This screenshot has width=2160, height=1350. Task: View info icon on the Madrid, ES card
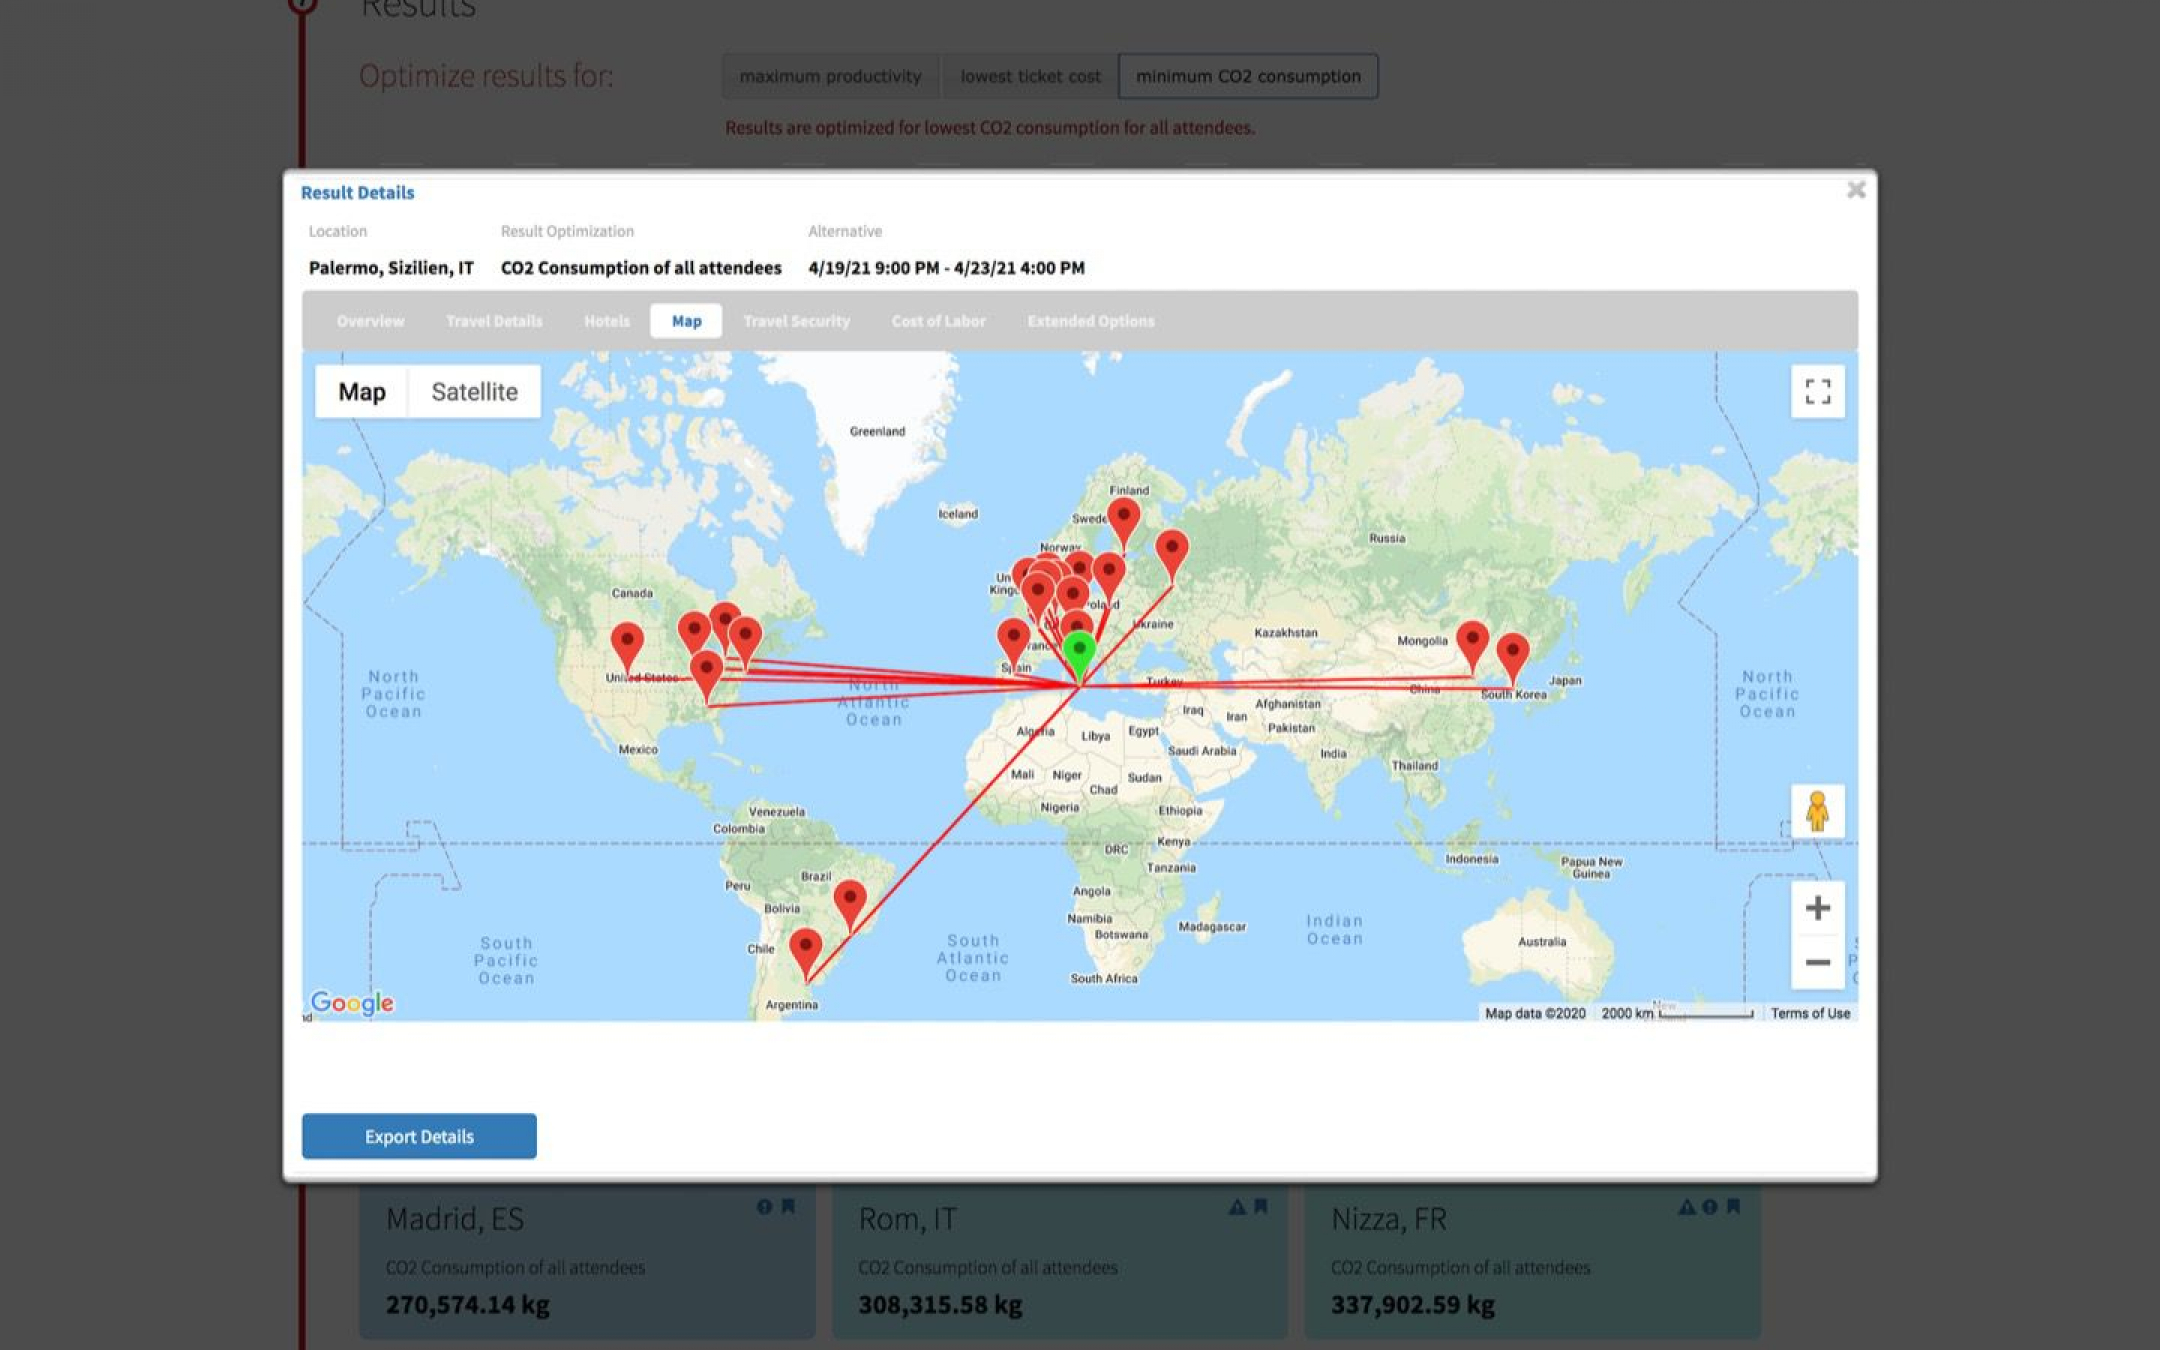pos(764,1206)
